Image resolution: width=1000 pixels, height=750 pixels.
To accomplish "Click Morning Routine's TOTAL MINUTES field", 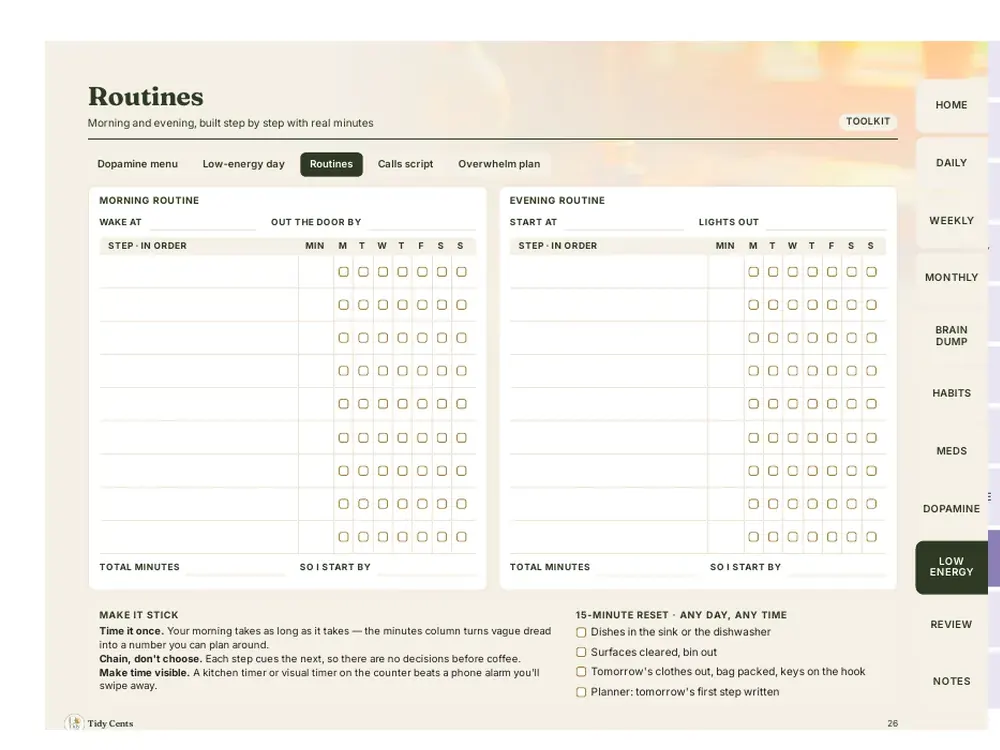I will [236, 568].
